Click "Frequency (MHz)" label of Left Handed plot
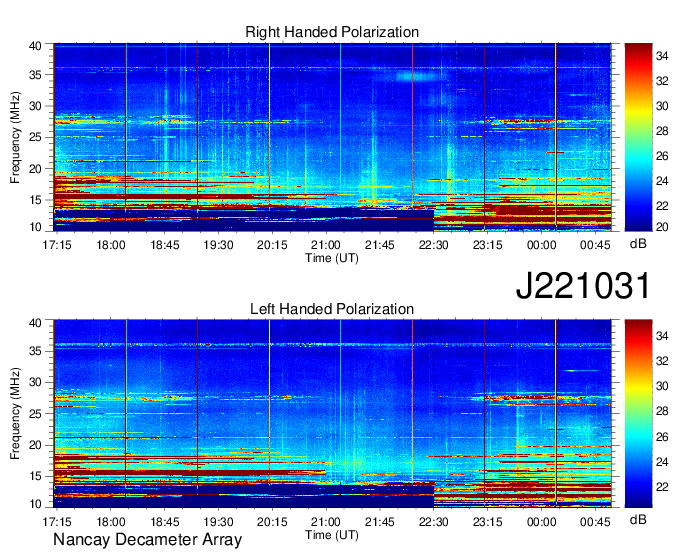 tap(15, 414)
